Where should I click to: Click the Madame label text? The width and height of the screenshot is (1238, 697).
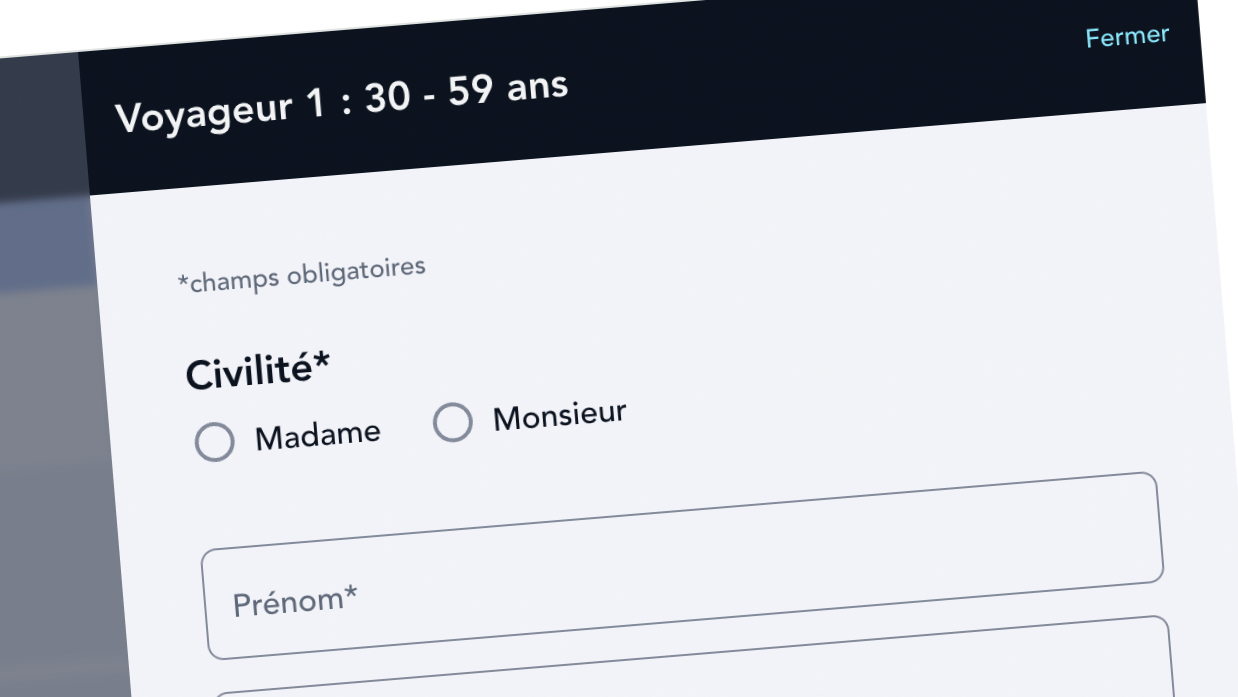(317, 435)
